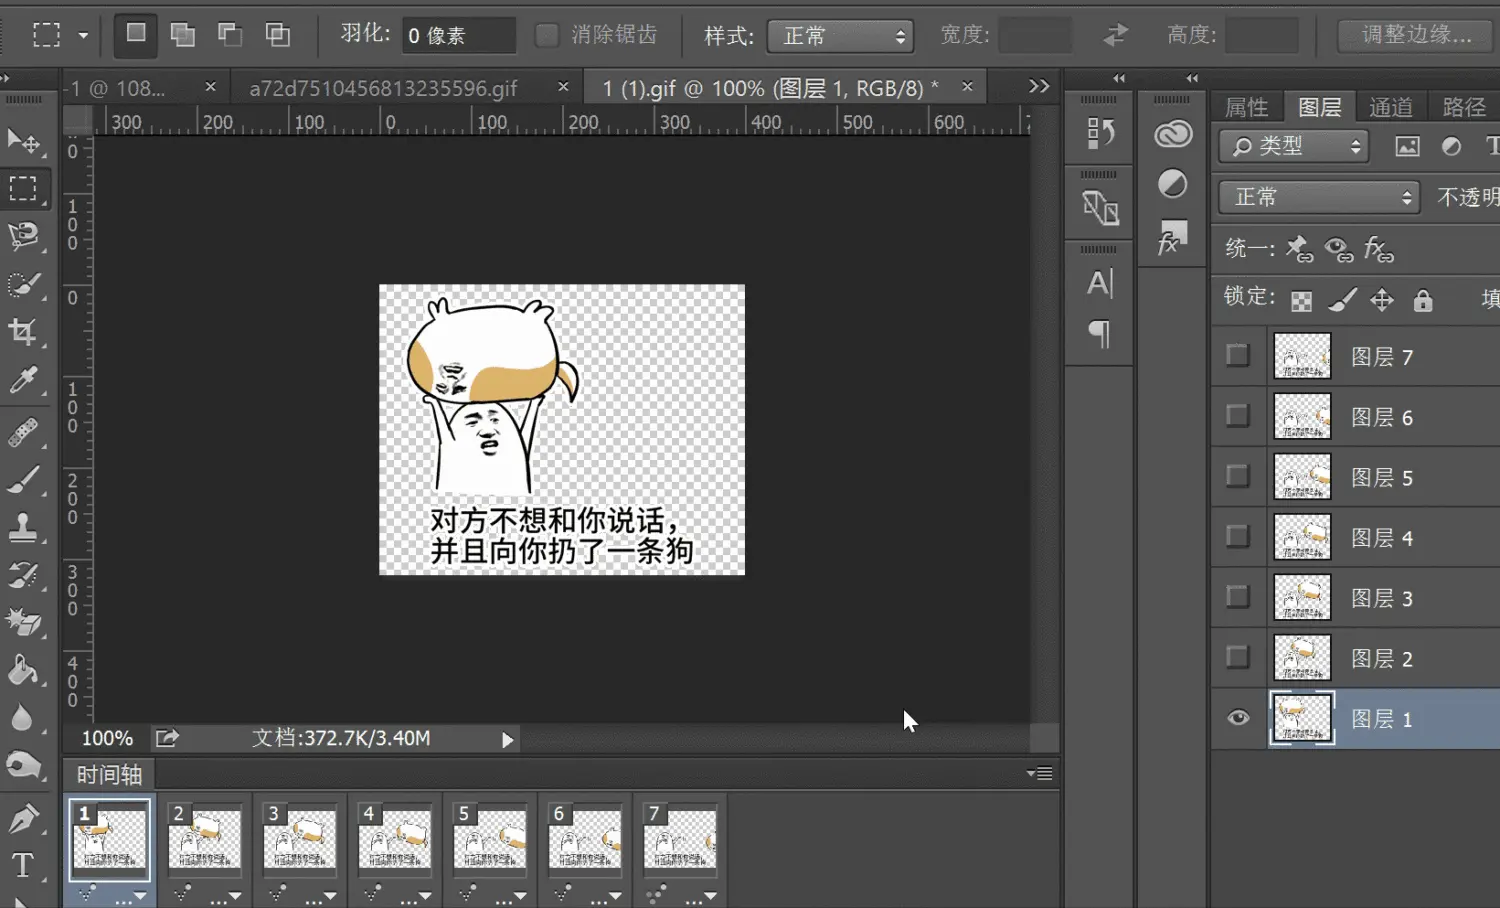Viewport: 1500px width, 908px height.
Task: Show layer 图层 7 visibility box
Action: pos(1238,356)
